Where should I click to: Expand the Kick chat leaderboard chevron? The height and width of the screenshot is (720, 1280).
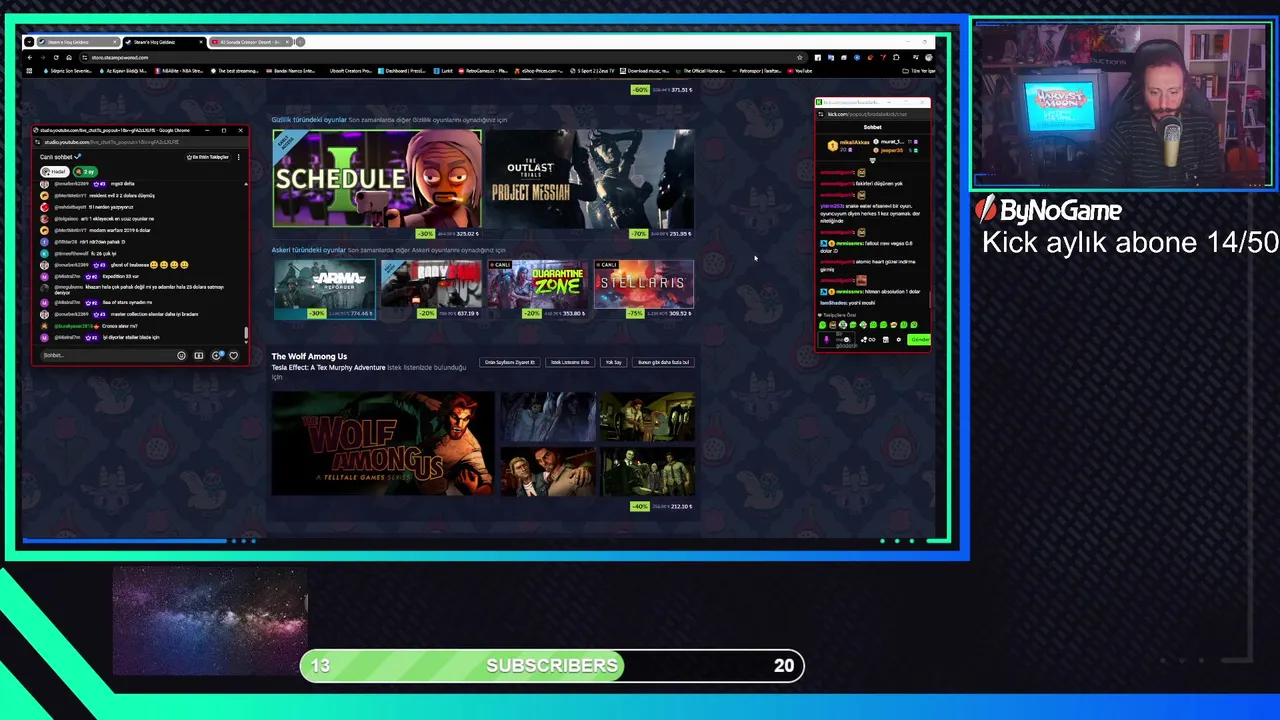click(x=872, y=160)
